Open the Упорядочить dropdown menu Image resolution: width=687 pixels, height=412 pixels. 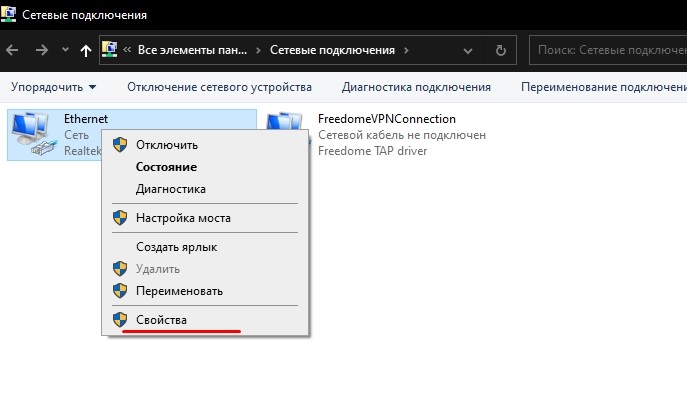pyautogui.click(x=53, y=87)
